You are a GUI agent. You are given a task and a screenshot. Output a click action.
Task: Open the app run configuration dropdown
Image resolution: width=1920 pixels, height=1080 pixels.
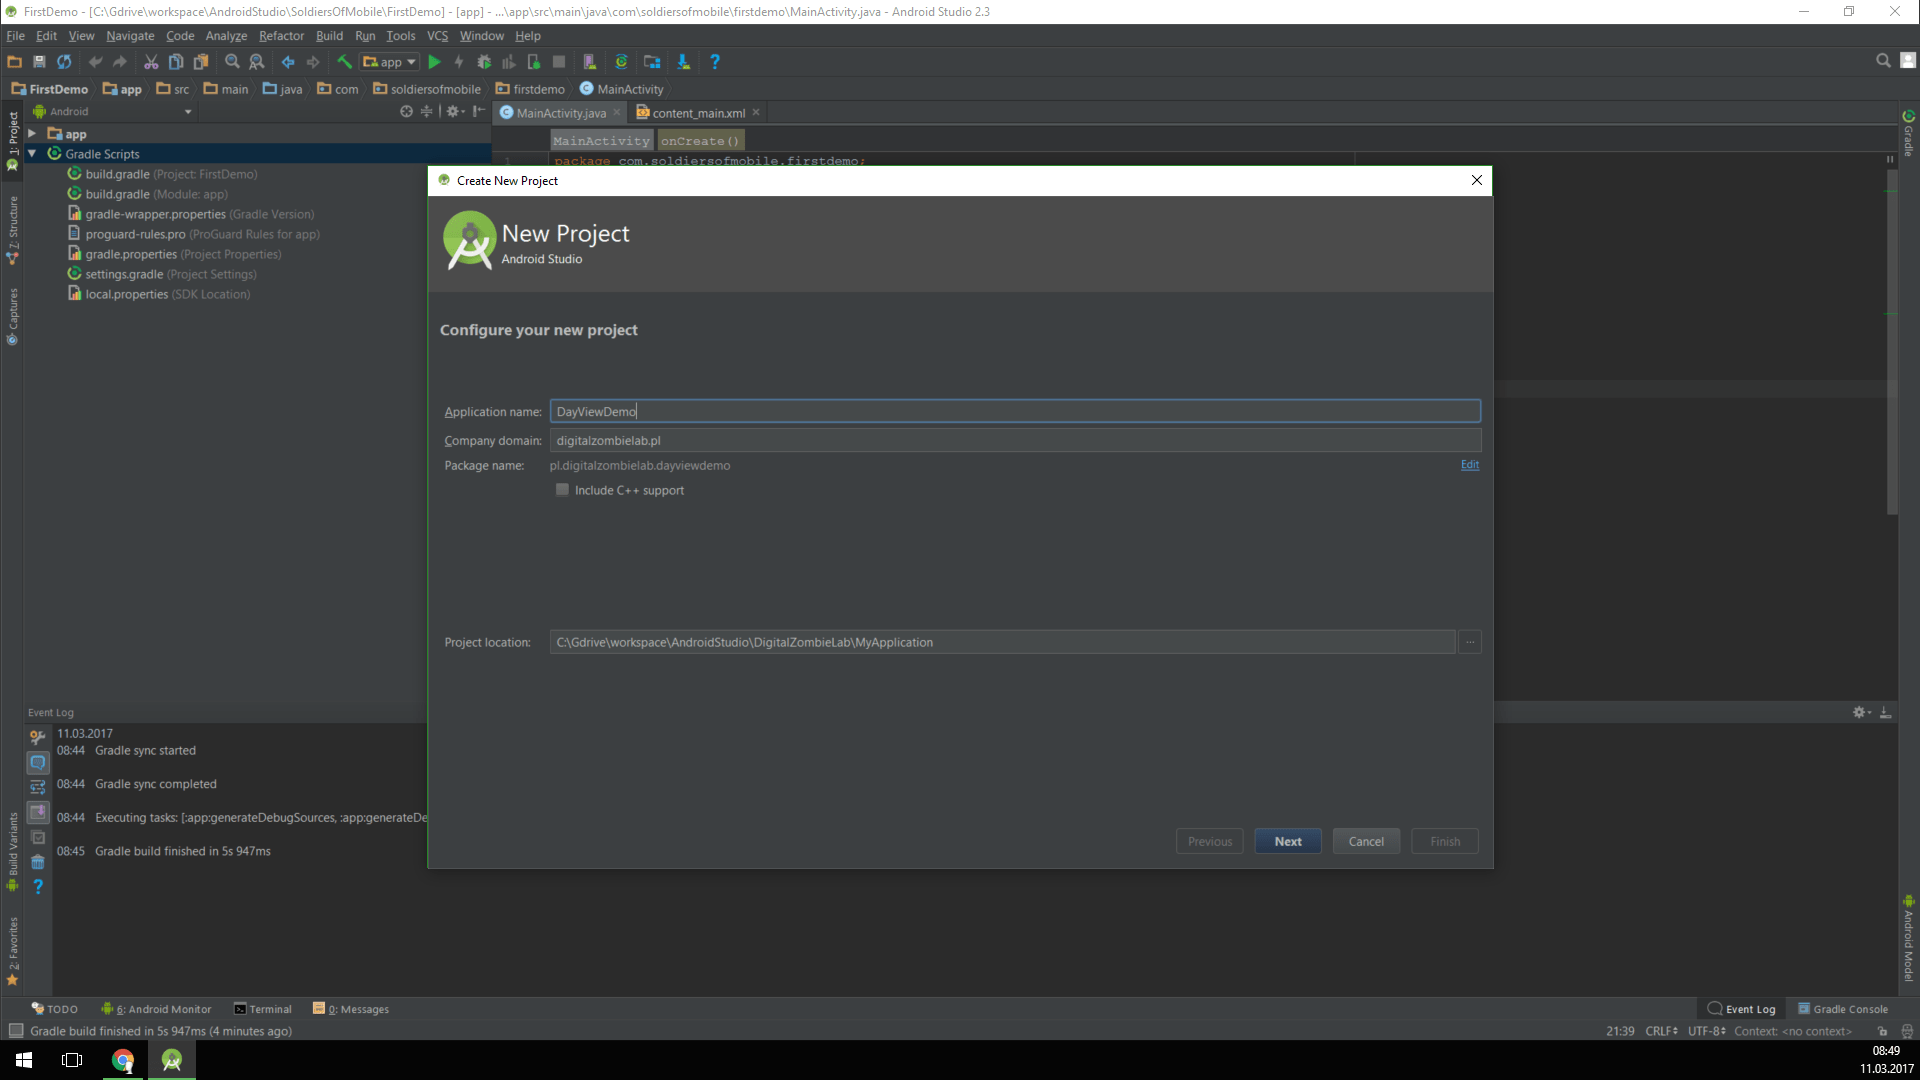[x=389, y=62]
